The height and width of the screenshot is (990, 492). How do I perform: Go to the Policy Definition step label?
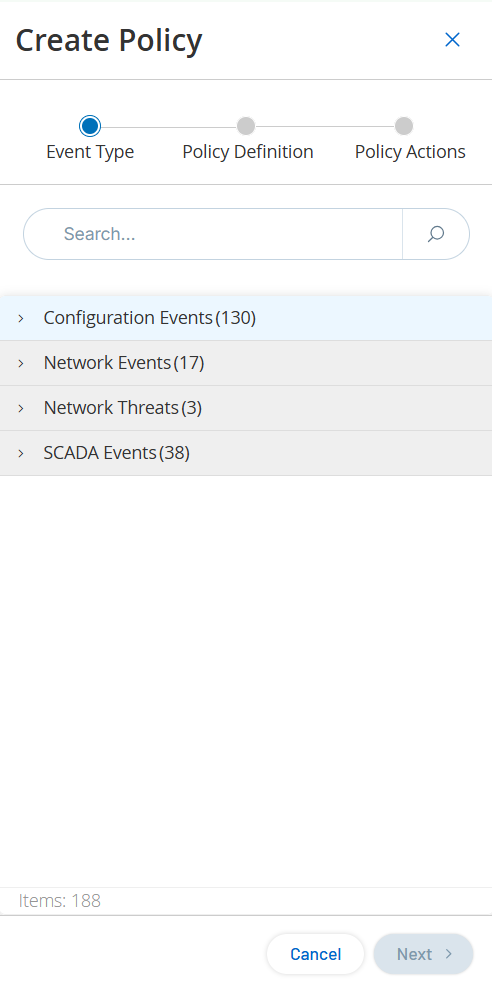248,152
